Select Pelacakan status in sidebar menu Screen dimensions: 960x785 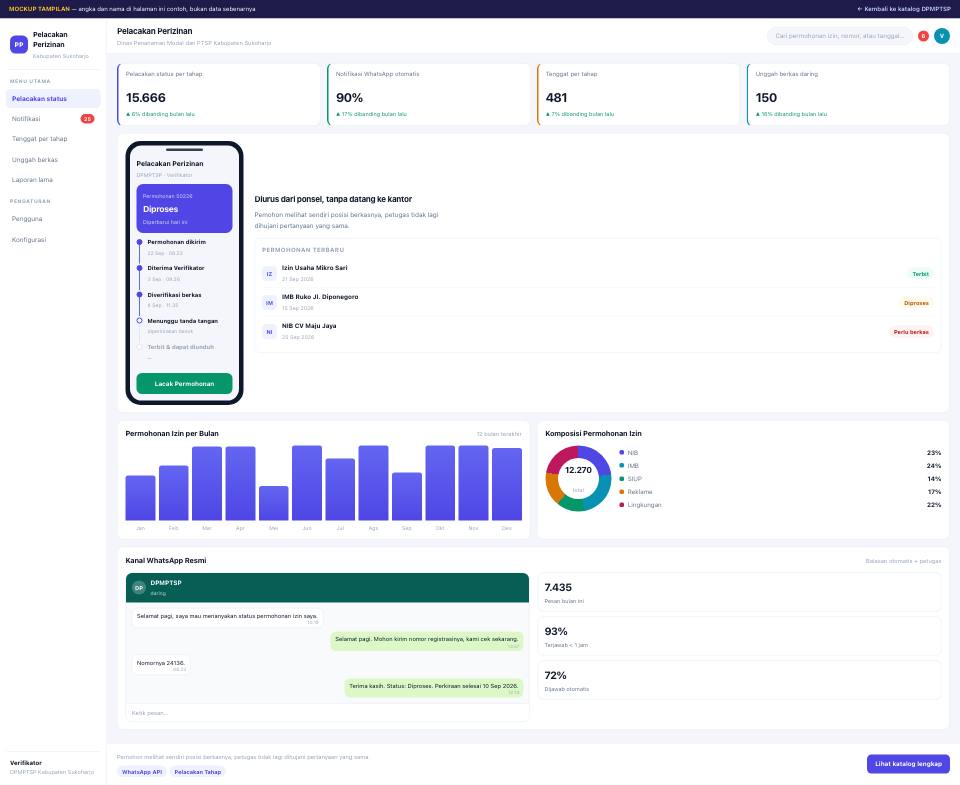(53, 99)
